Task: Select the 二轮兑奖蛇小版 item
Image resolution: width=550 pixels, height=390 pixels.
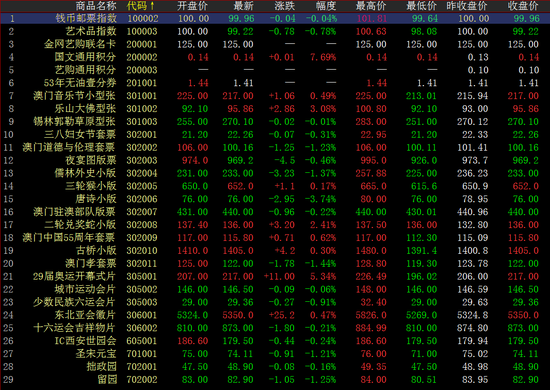Action: point(80,224)
